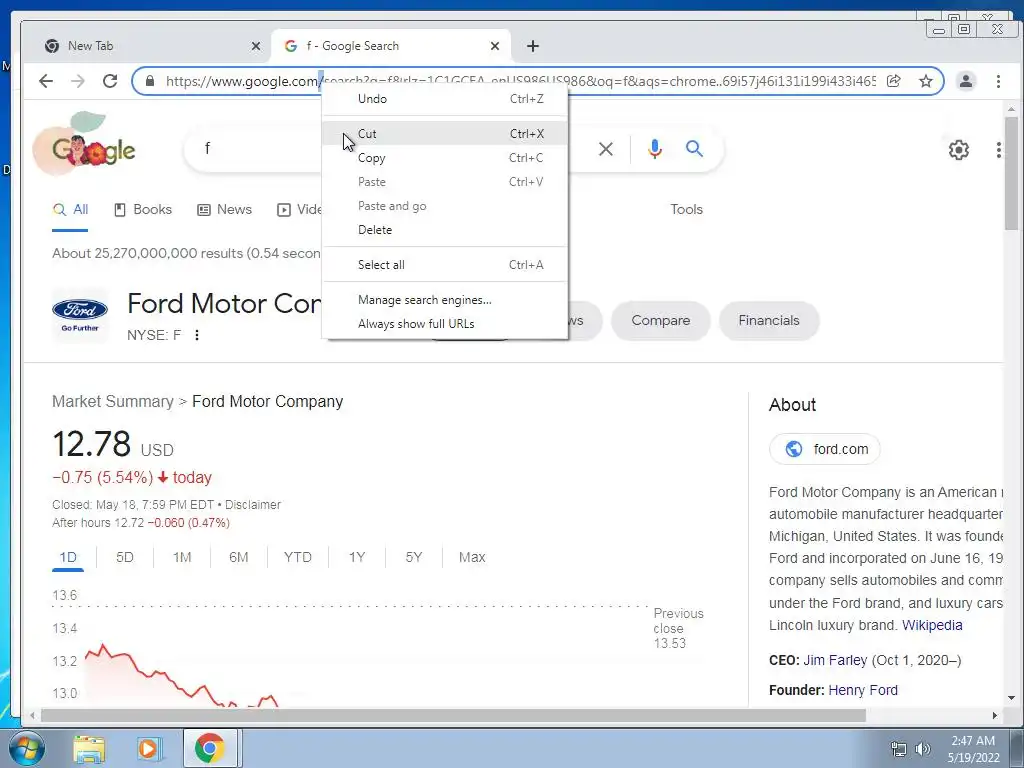Screen dimensions: 1024x768
Task: Select the 1D chart range
Action: 68,558
